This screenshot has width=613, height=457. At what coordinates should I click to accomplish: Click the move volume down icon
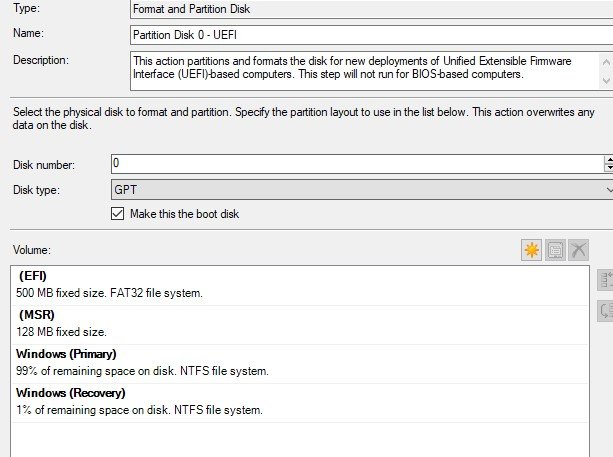point(605,311)
